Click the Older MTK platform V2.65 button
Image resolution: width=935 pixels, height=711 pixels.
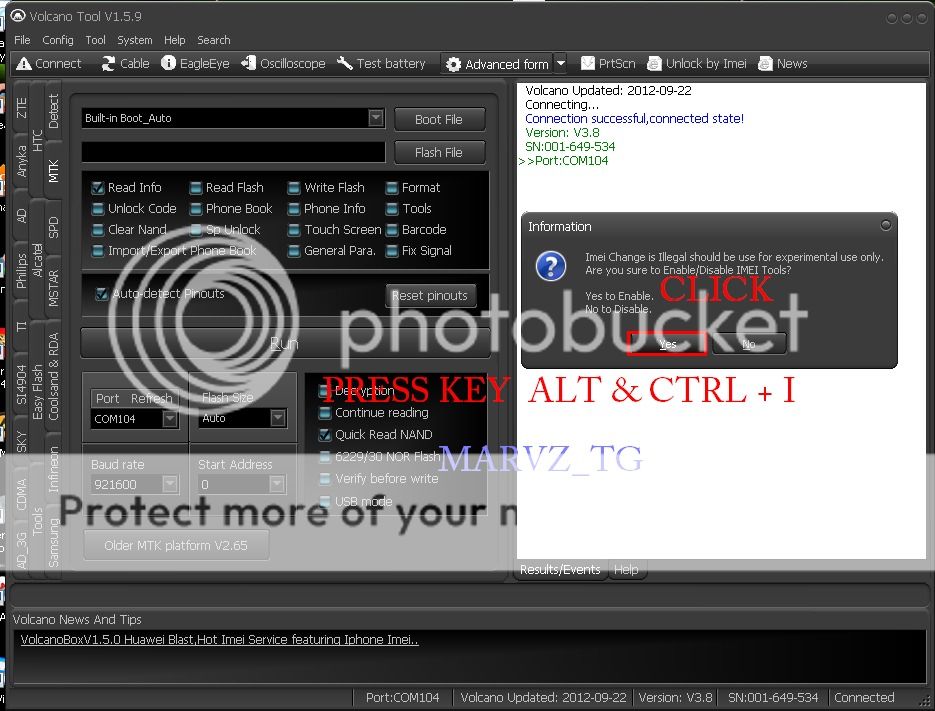176,545
